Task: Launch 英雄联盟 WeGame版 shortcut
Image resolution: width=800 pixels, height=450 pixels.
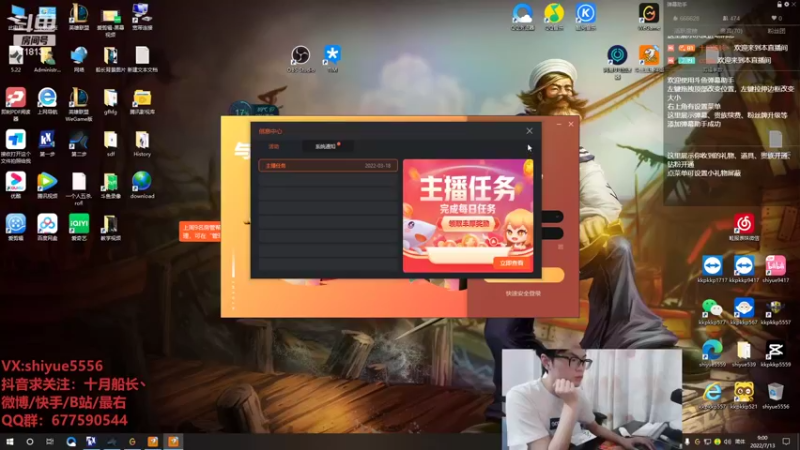Action: pyautogui.click(x=79, y=102)
